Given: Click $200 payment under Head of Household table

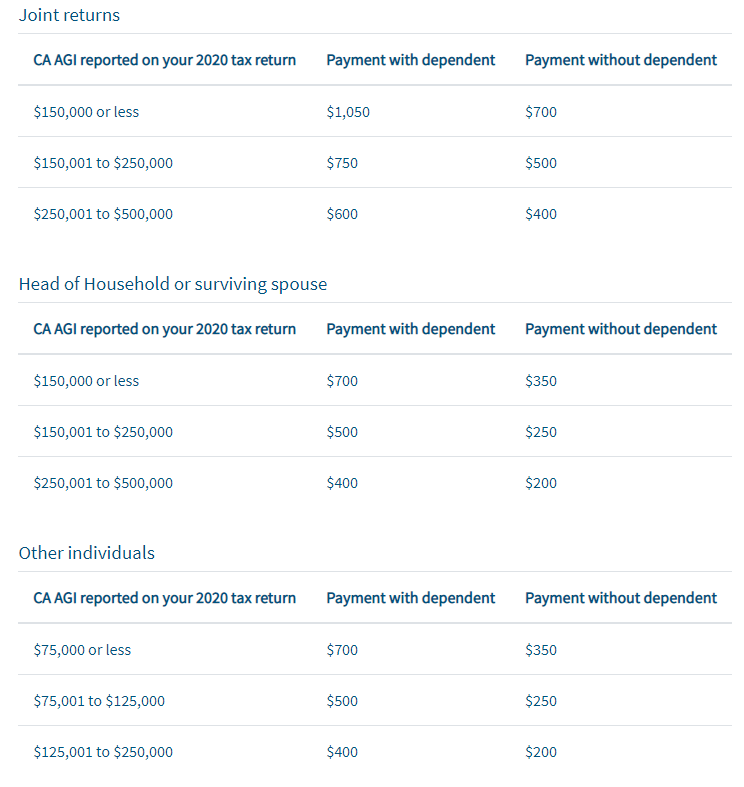Looking at the screenshot, I should click(541, 483).
